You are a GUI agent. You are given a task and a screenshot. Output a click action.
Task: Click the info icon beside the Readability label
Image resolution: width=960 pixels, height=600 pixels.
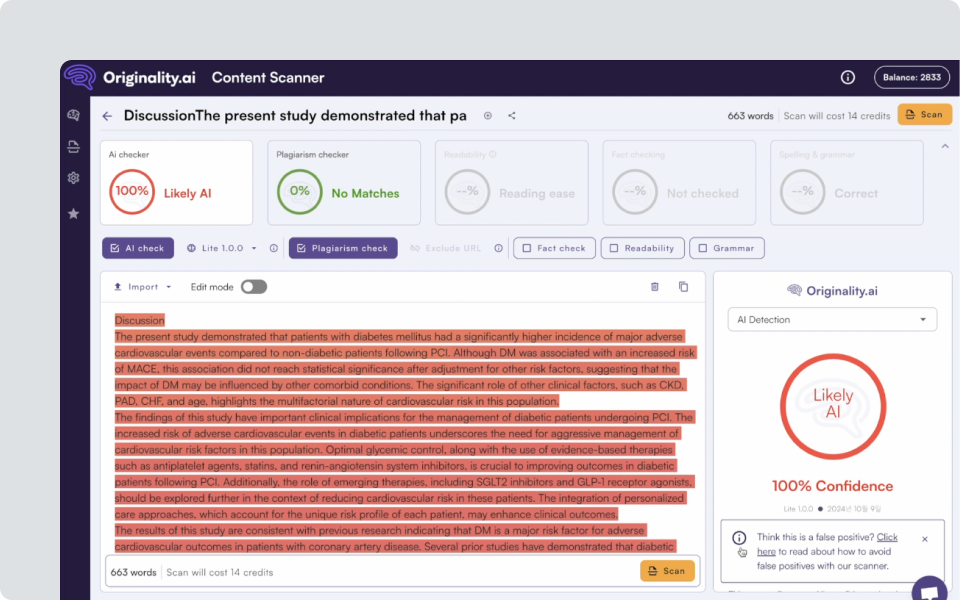493,154
